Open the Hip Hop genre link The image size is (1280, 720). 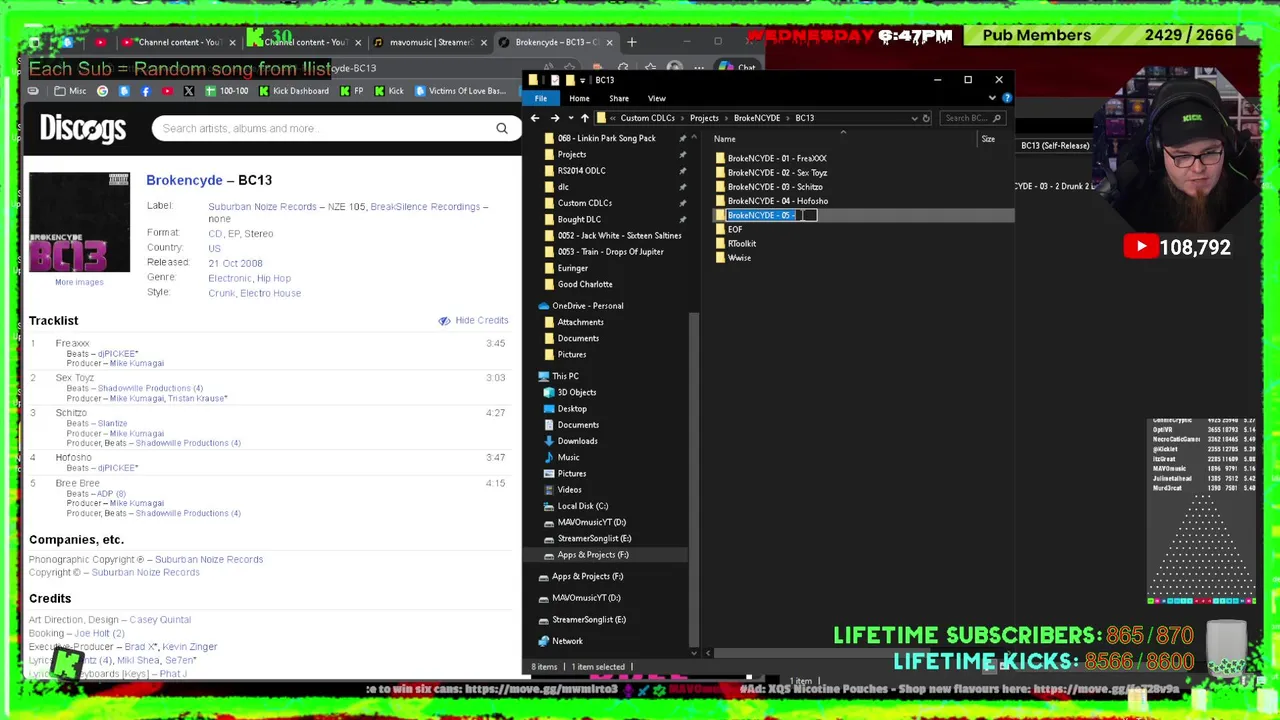click(274, 278)
